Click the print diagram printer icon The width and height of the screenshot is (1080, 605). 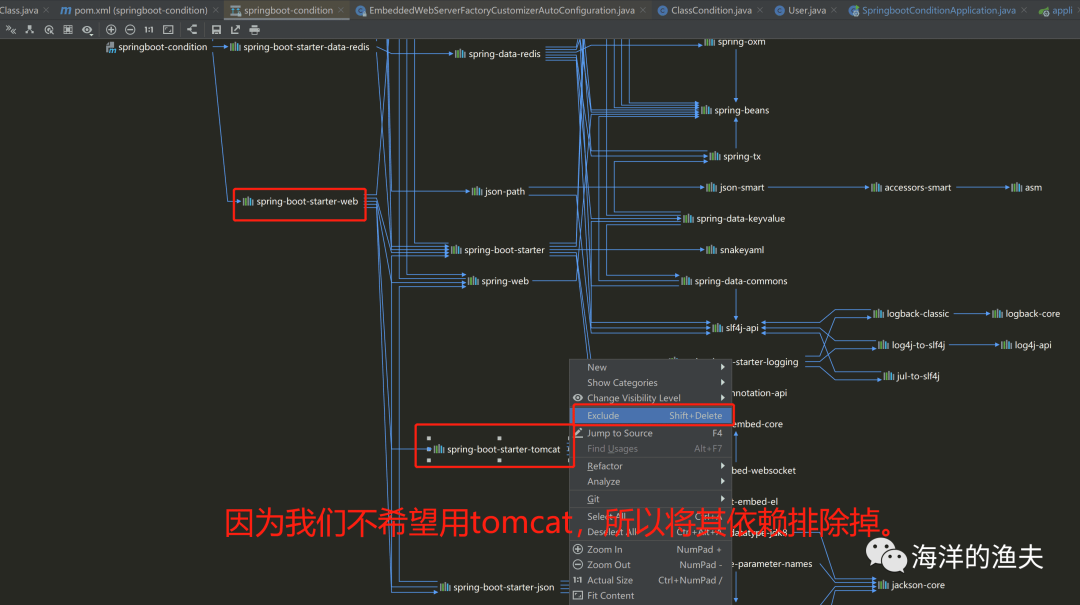tap(255, 30)
